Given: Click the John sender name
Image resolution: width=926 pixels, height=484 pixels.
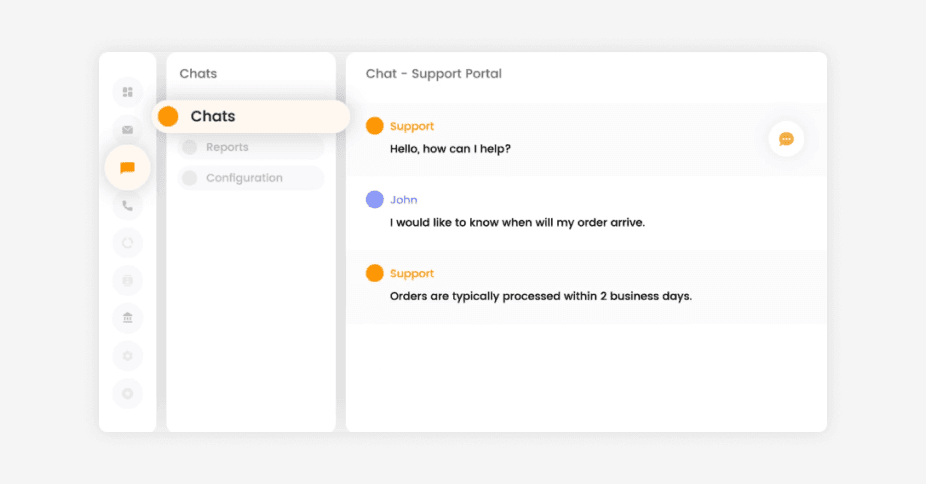Looking at the screenshot, I should (403, 200).
